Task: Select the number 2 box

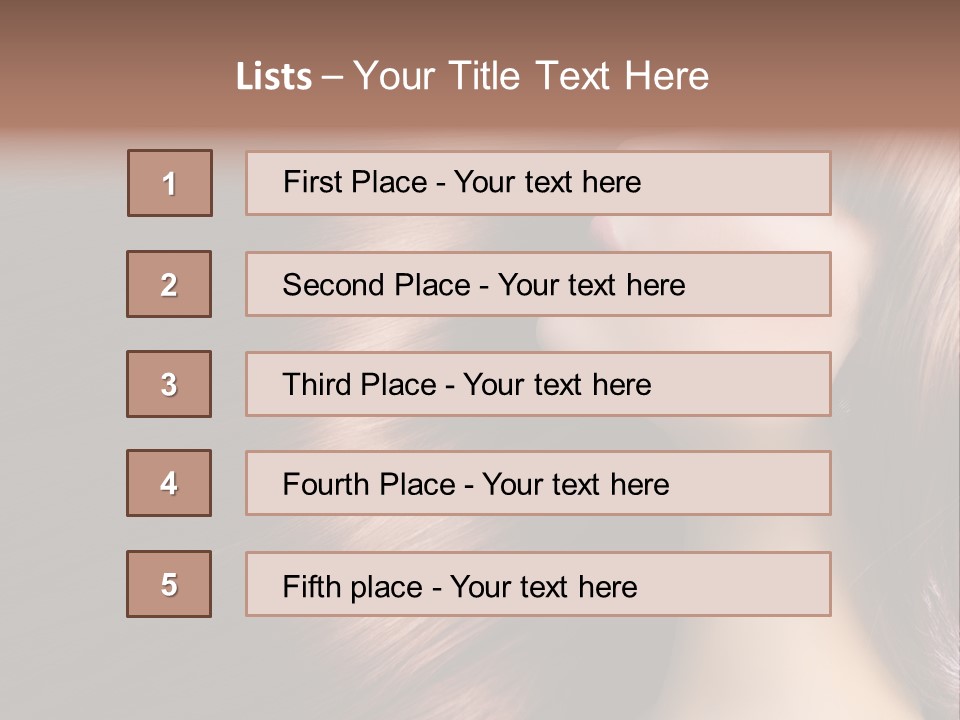Action: (169, 284)
